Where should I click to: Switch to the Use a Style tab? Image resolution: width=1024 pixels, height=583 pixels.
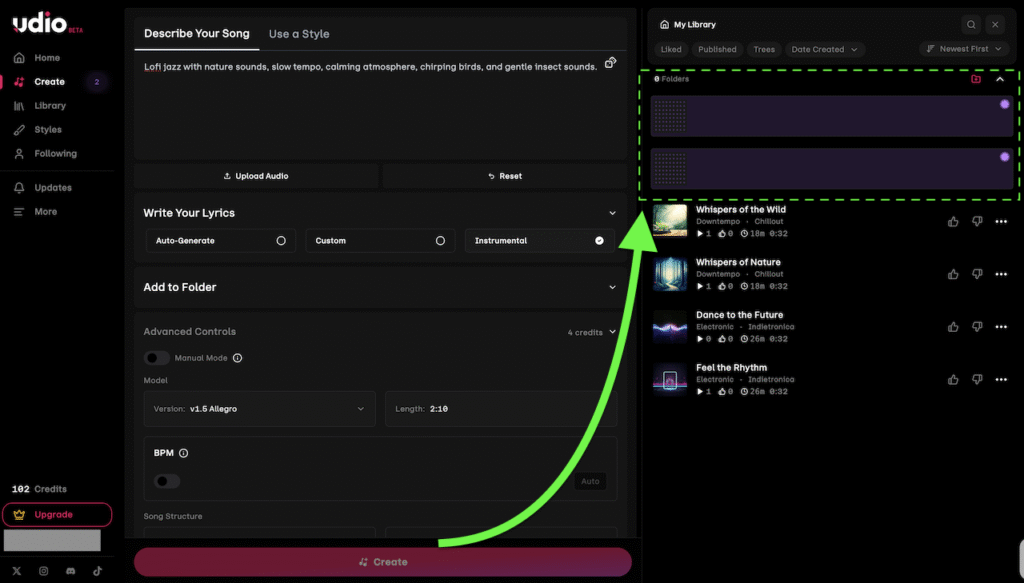299,34
